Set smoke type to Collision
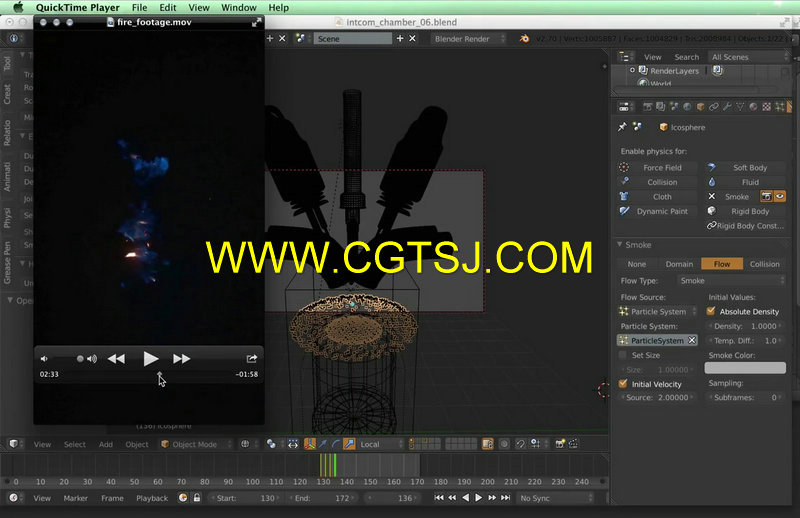Image resolution: width=800 pixels, height=518 pixels. coord(764,264)
